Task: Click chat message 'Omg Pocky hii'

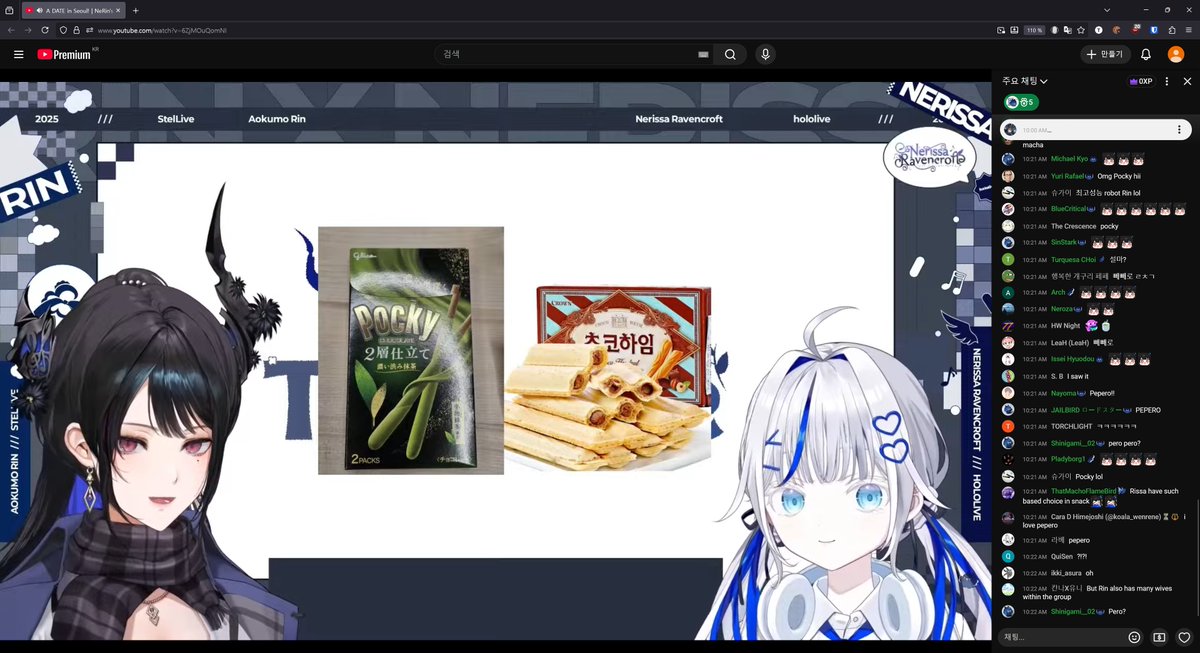Action: (x=1119, y=176)
